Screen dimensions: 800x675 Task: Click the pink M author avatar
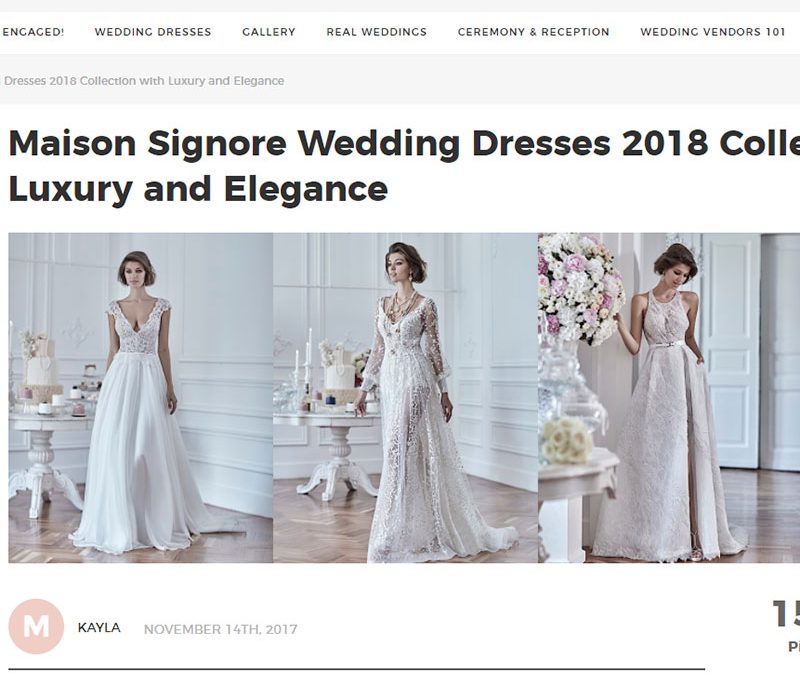[x=36, y=627]
